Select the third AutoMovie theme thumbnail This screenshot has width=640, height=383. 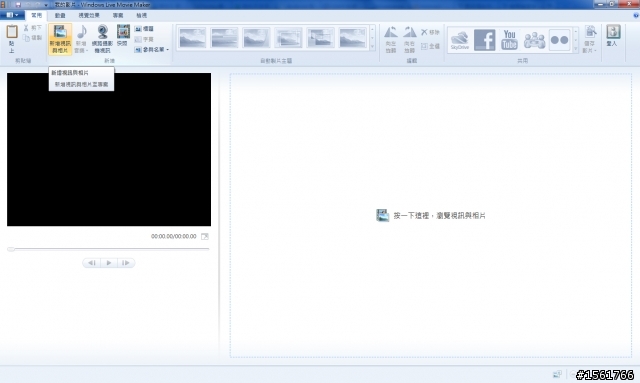[256, 38]
